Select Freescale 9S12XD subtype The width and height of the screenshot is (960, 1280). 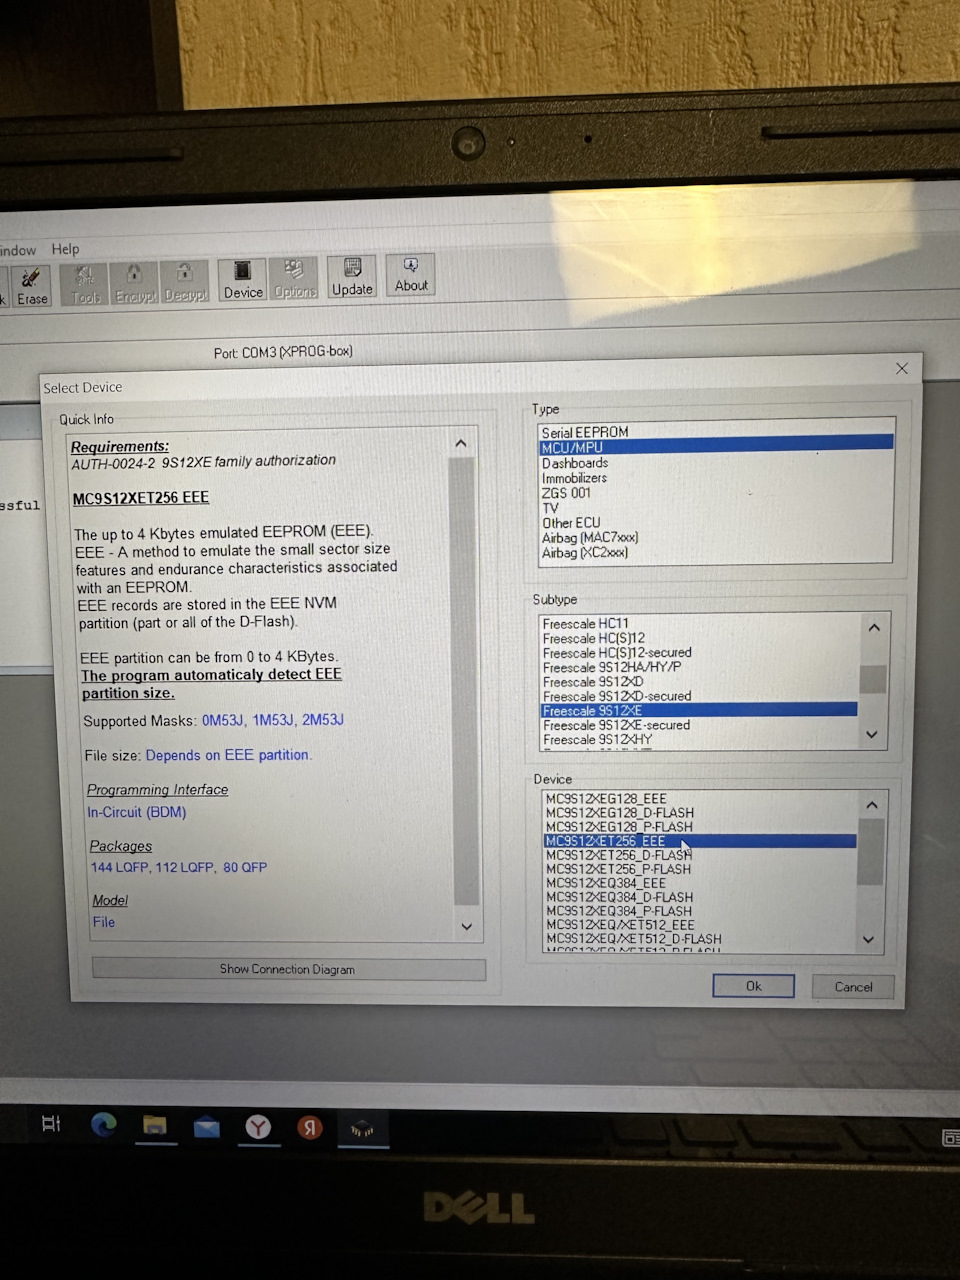(699, 682)
